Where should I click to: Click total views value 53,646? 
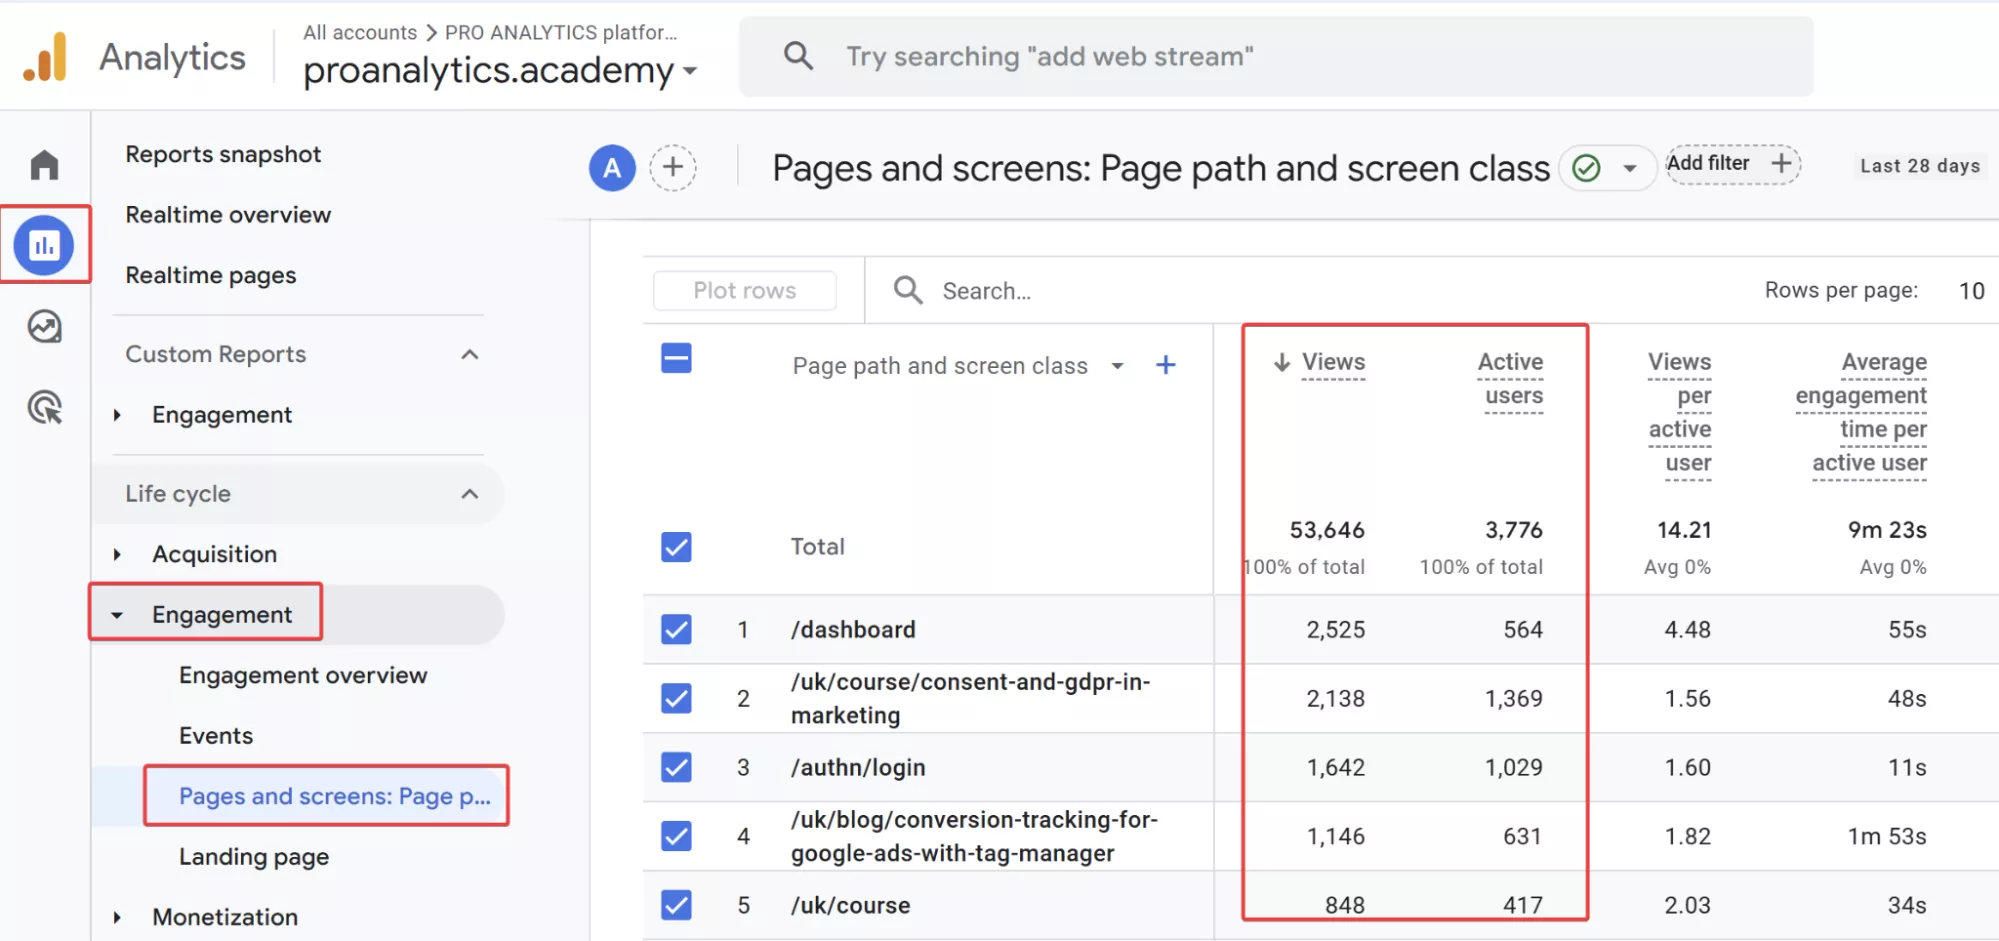coord(1327,530)
